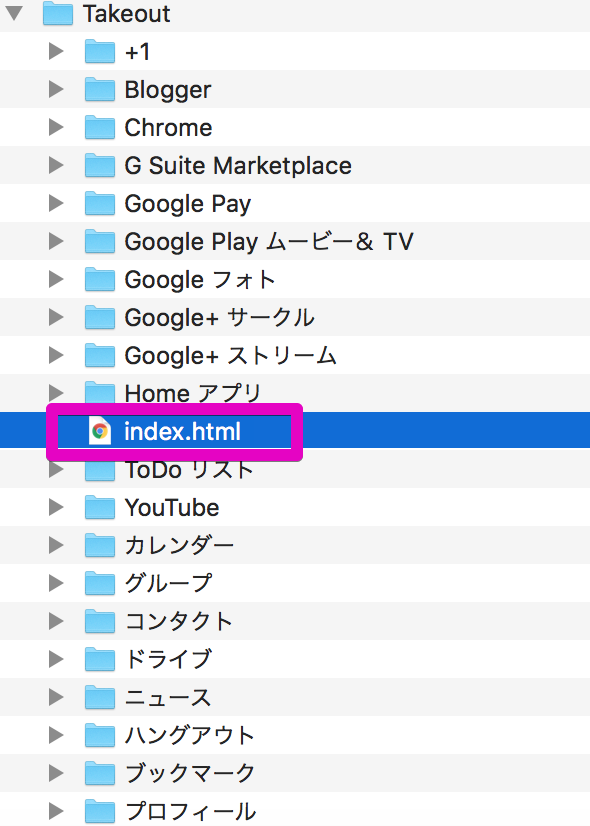Select the Chrome folder name
Image resolution: width=590 pixels, height=826 pixels.
click(168, 127)
